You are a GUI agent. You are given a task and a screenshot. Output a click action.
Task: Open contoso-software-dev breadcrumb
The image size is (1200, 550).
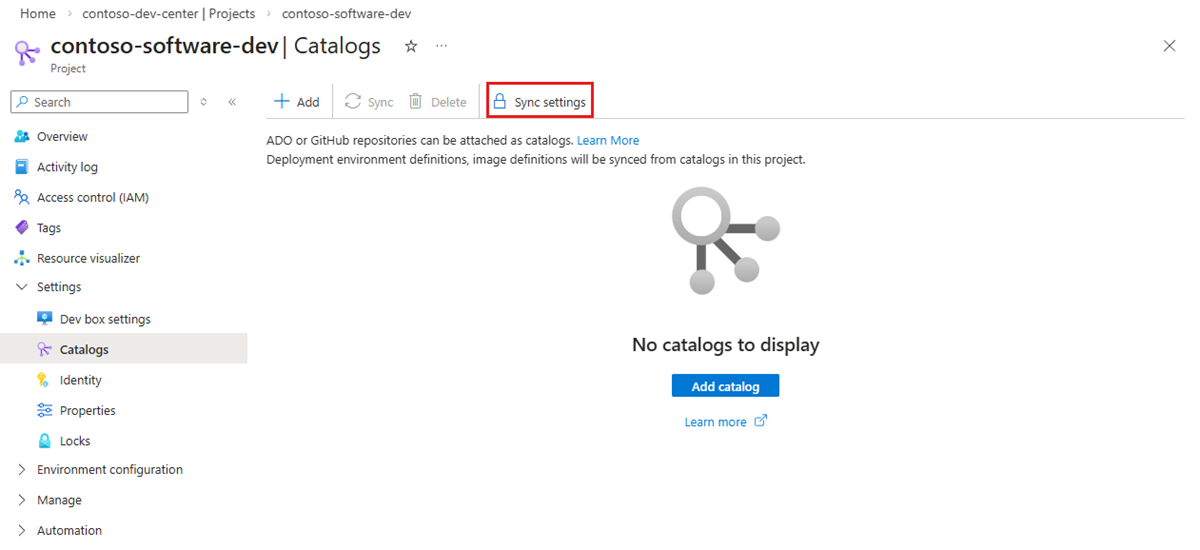pyautogui.click(x=346, y=14)
